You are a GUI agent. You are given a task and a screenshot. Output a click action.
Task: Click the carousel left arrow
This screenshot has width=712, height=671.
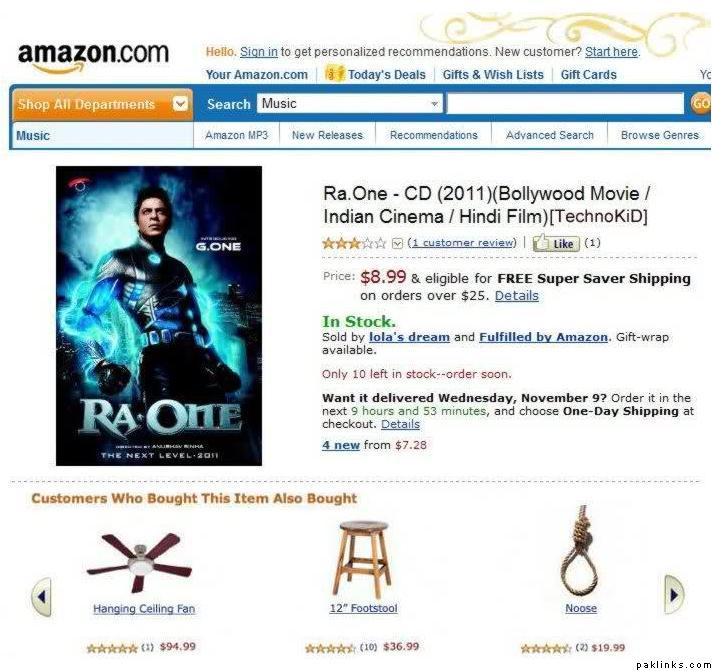[41, 597]
